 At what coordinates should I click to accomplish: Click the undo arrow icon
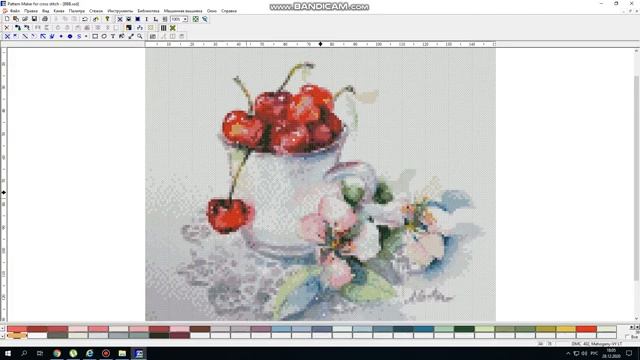[x=85, y=19]
